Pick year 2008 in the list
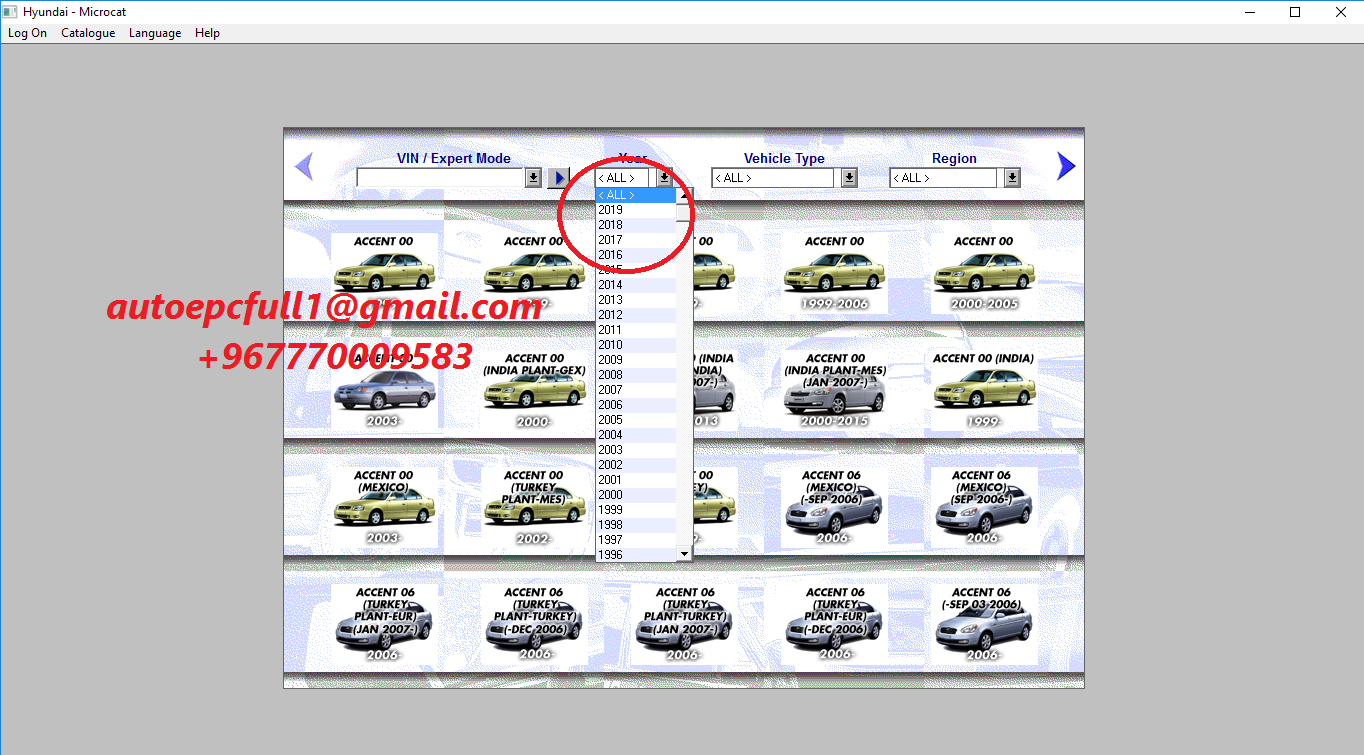This screenshot has width=1364, height=755. pyautogui.click(x=636, y=375)
